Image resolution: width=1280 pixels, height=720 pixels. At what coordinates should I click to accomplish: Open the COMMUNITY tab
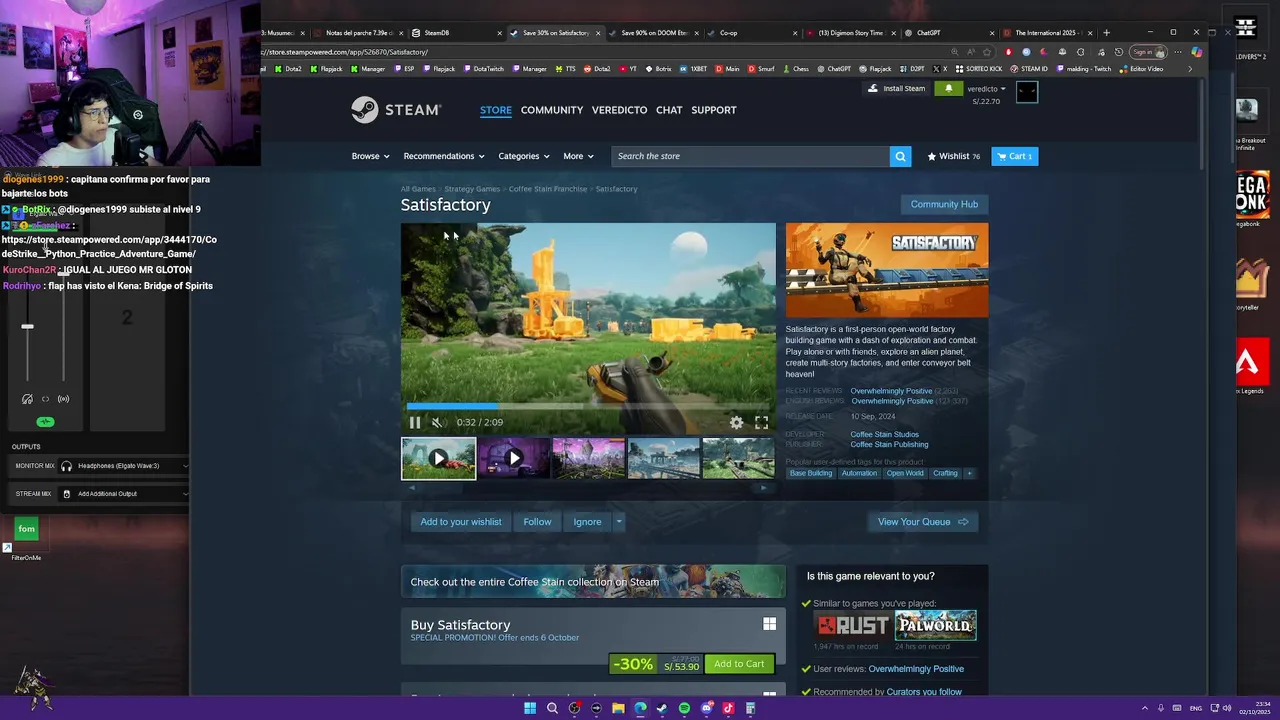click(551, 110)
